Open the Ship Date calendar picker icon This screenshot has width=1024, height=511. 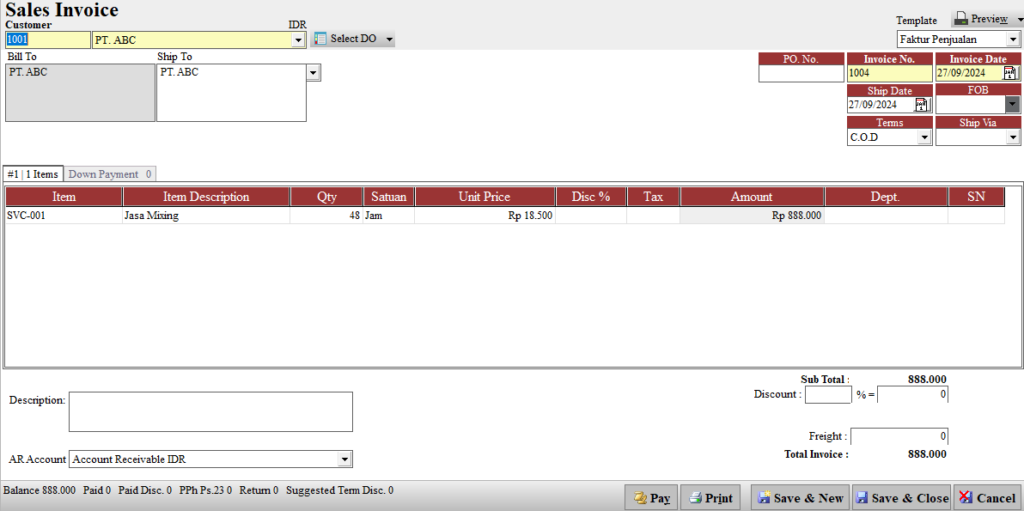click(921, 105)
